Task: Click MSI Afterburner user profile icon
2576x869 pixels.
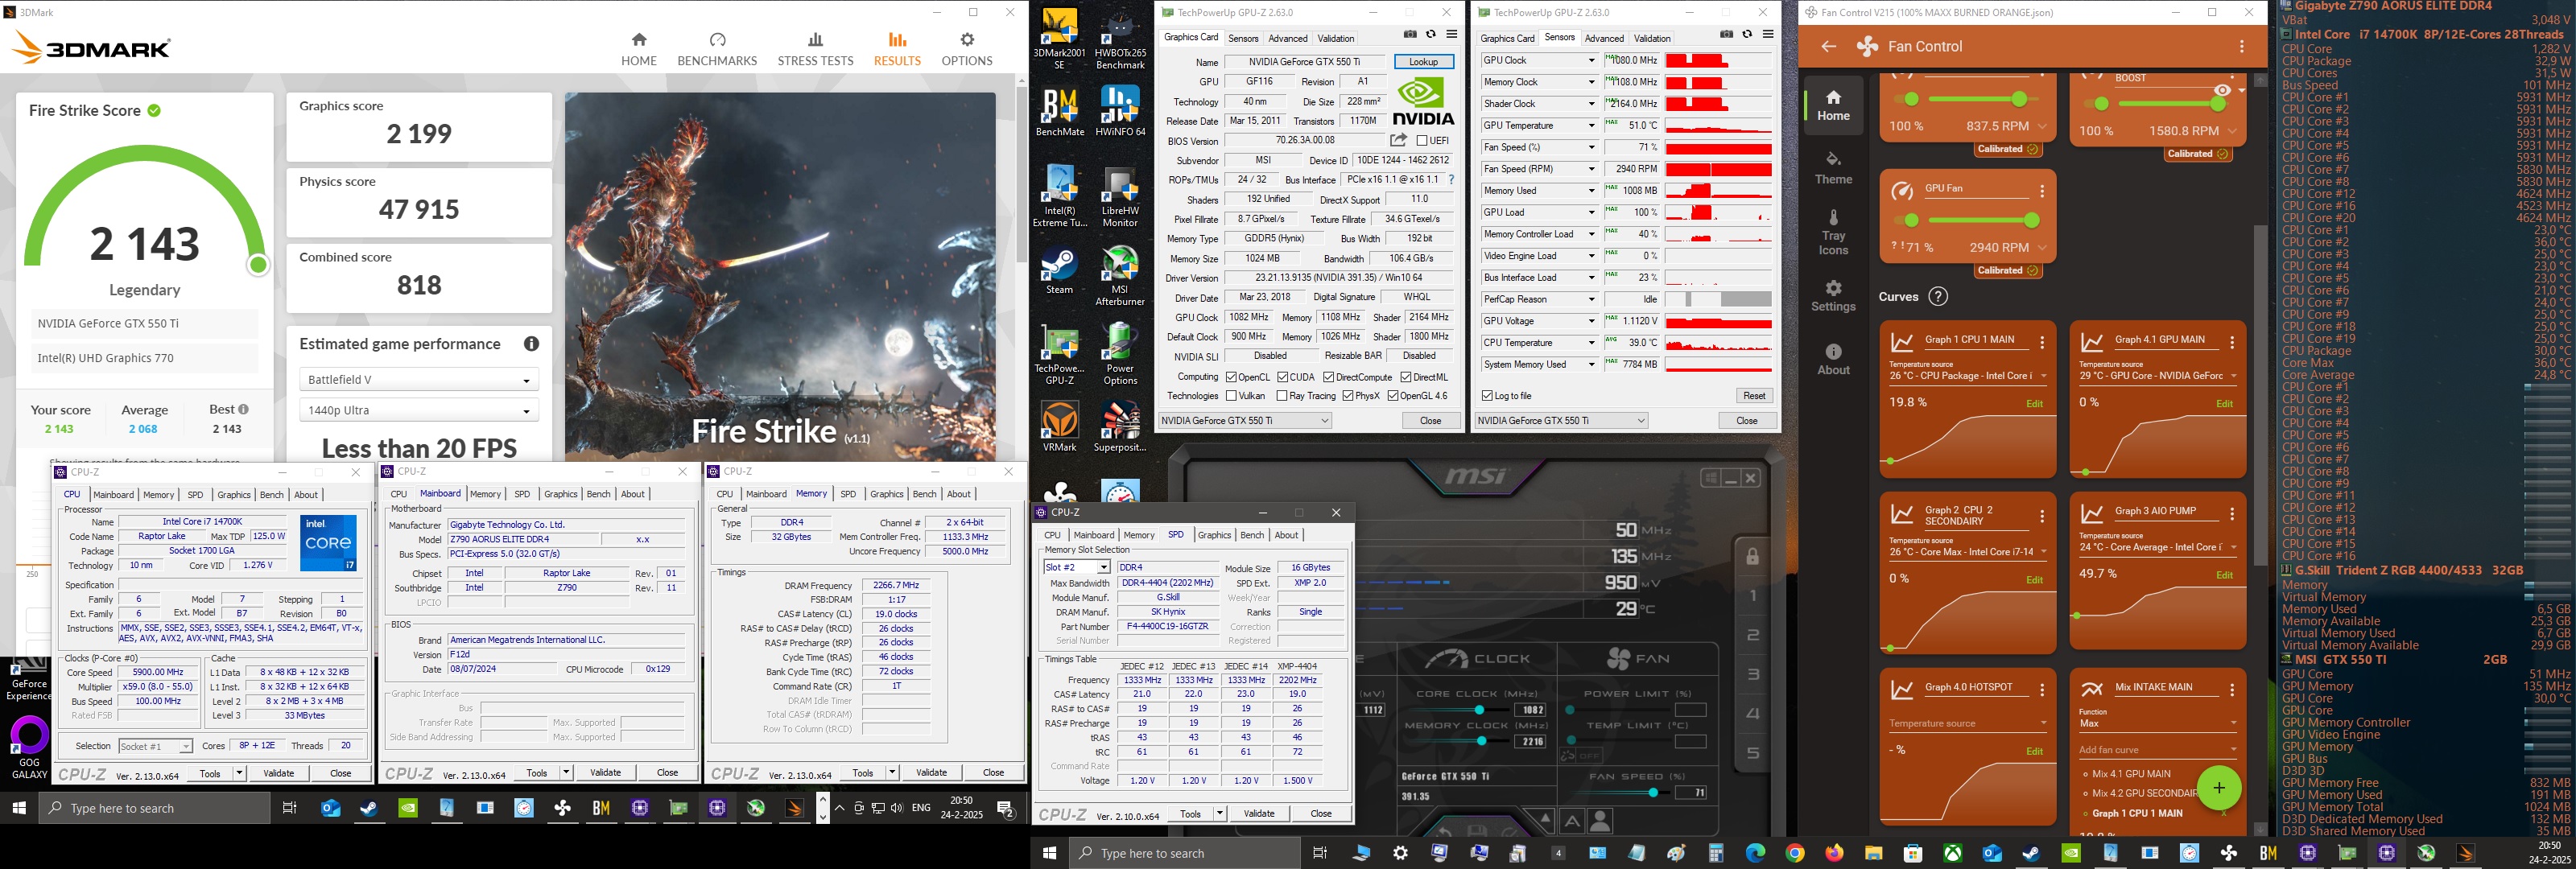Action: (1600, 821)
